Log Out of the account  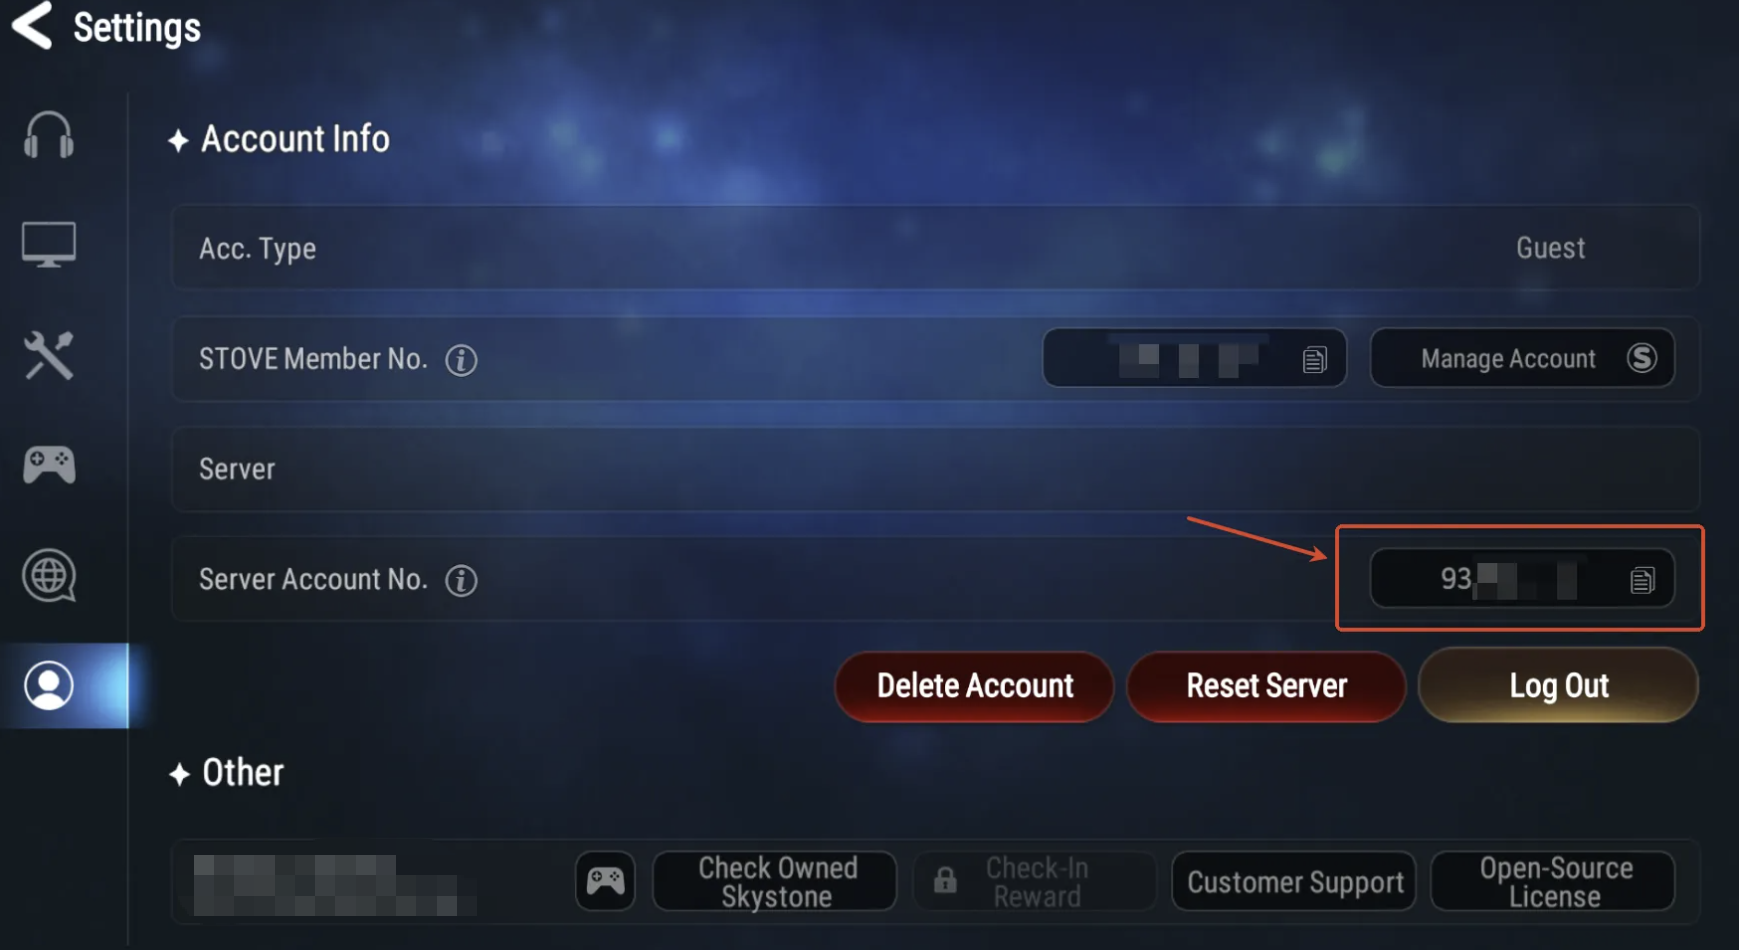click(1558, 686)
